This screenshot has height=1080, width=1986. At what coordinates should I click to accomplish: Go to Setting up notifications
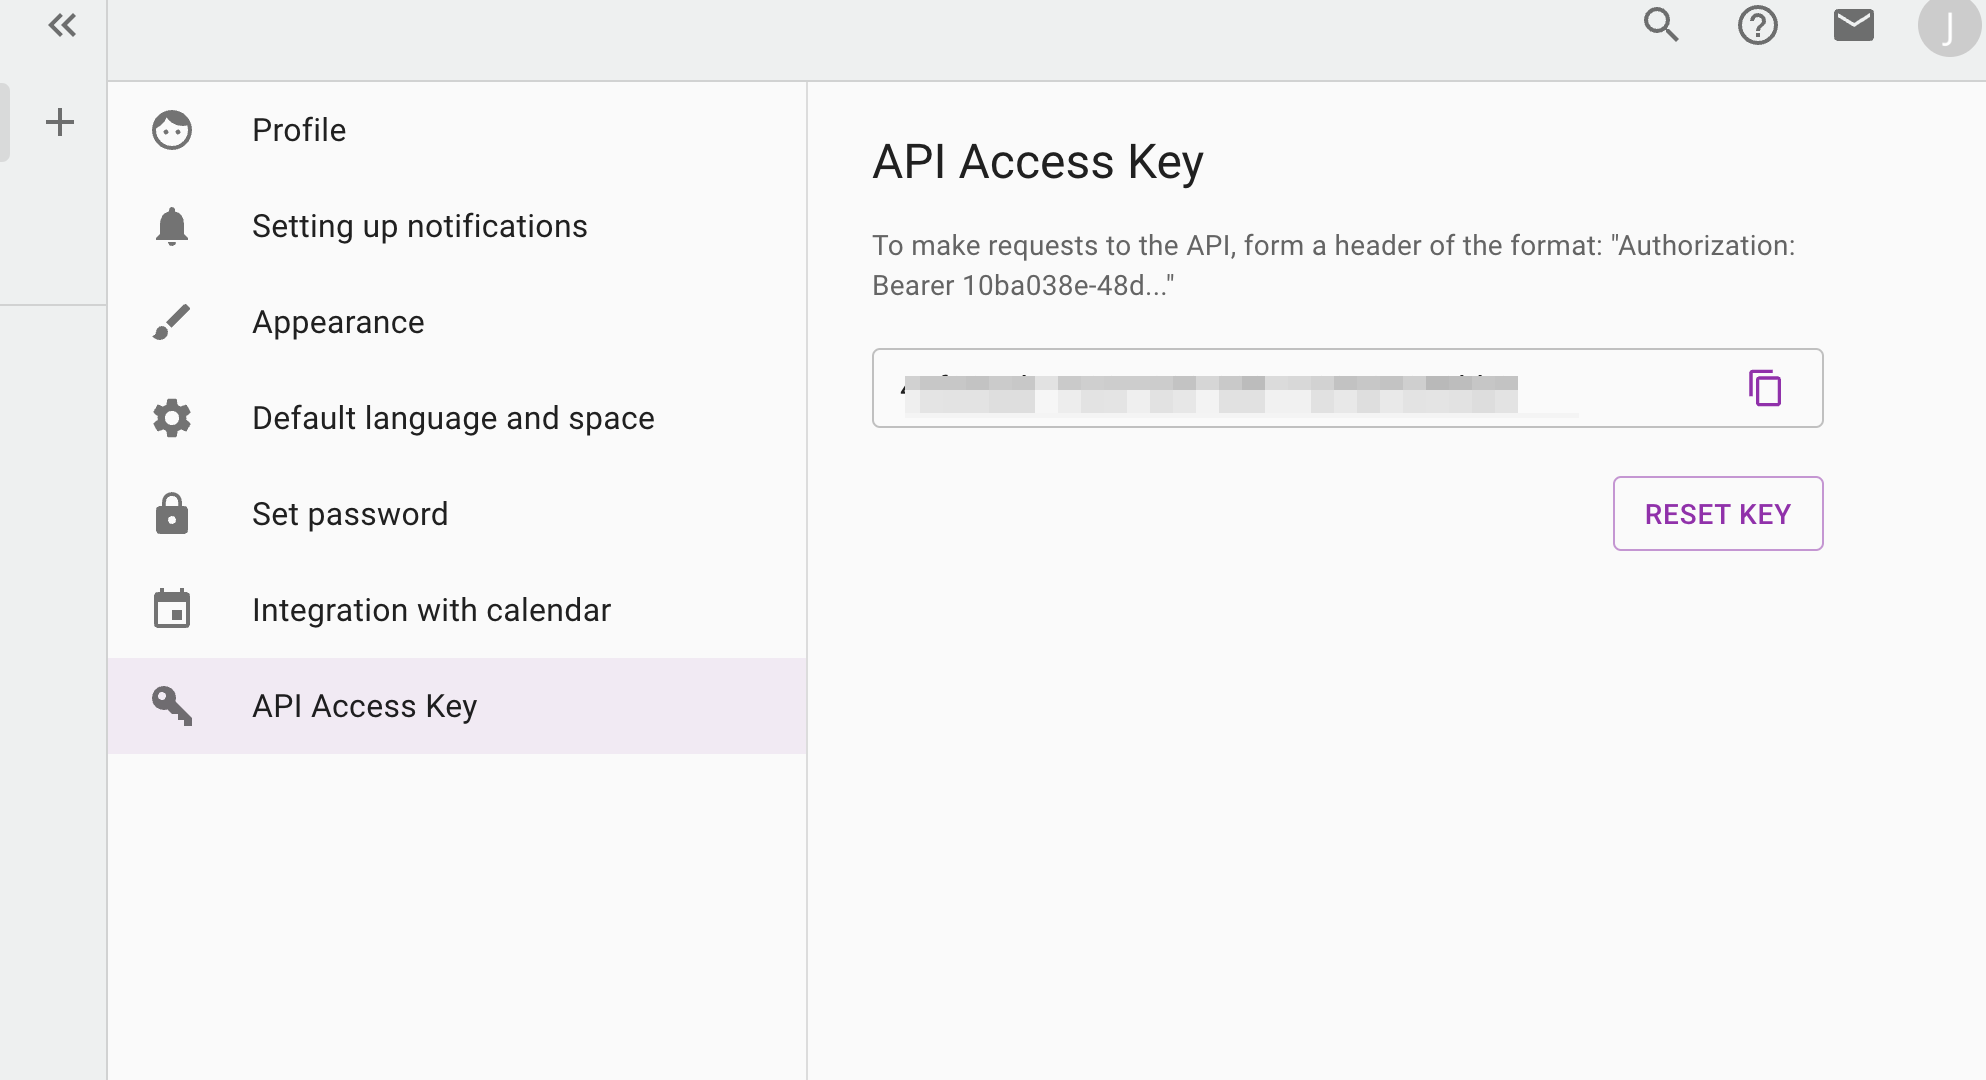pos(419,226)
